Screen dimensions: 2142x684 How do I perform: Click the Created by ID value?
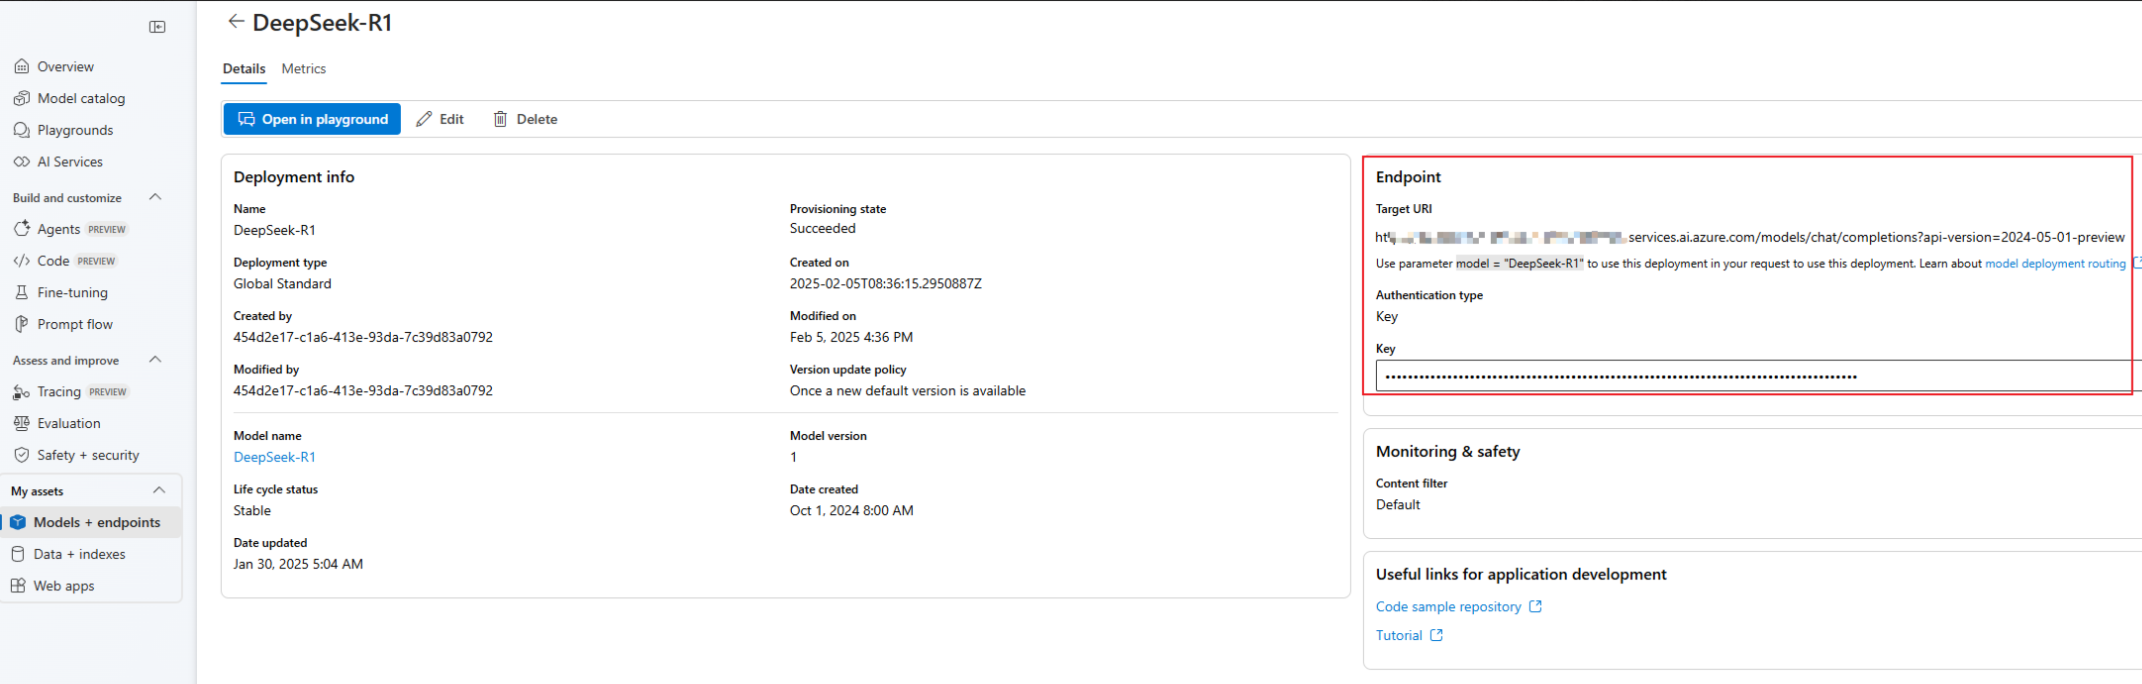pos(363,337)
